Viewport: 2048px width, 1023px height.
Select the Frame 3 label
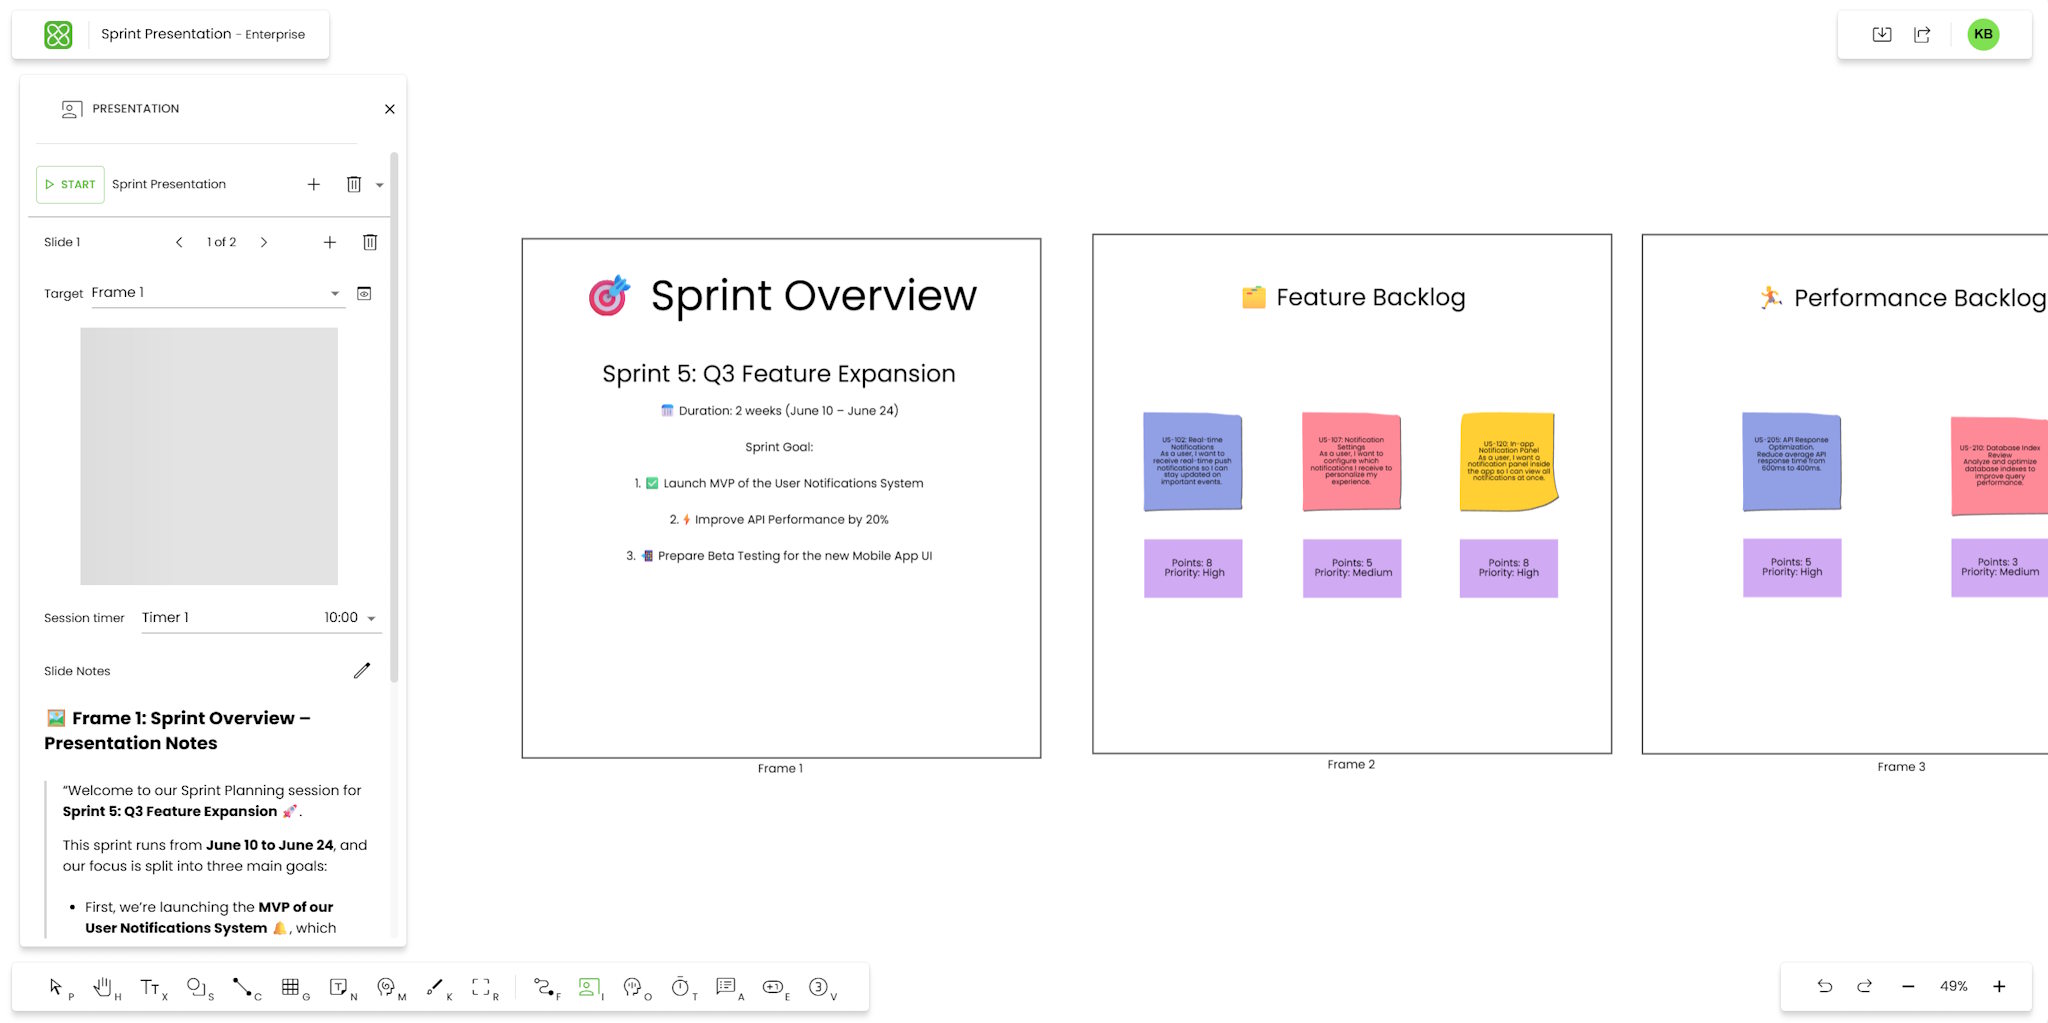1901,767
